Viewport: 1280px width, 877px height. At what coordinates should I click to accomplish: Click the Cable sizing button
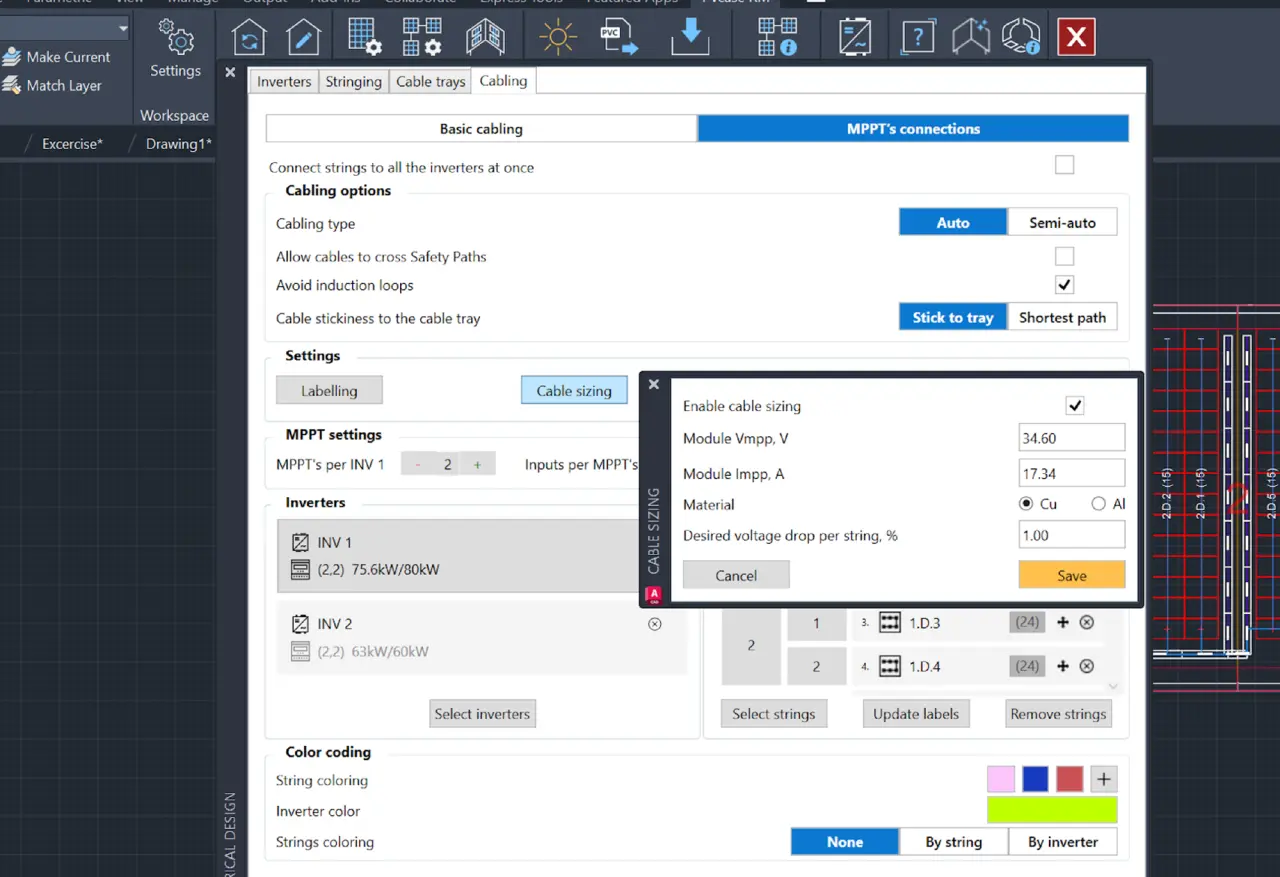(x=574, y=390)
